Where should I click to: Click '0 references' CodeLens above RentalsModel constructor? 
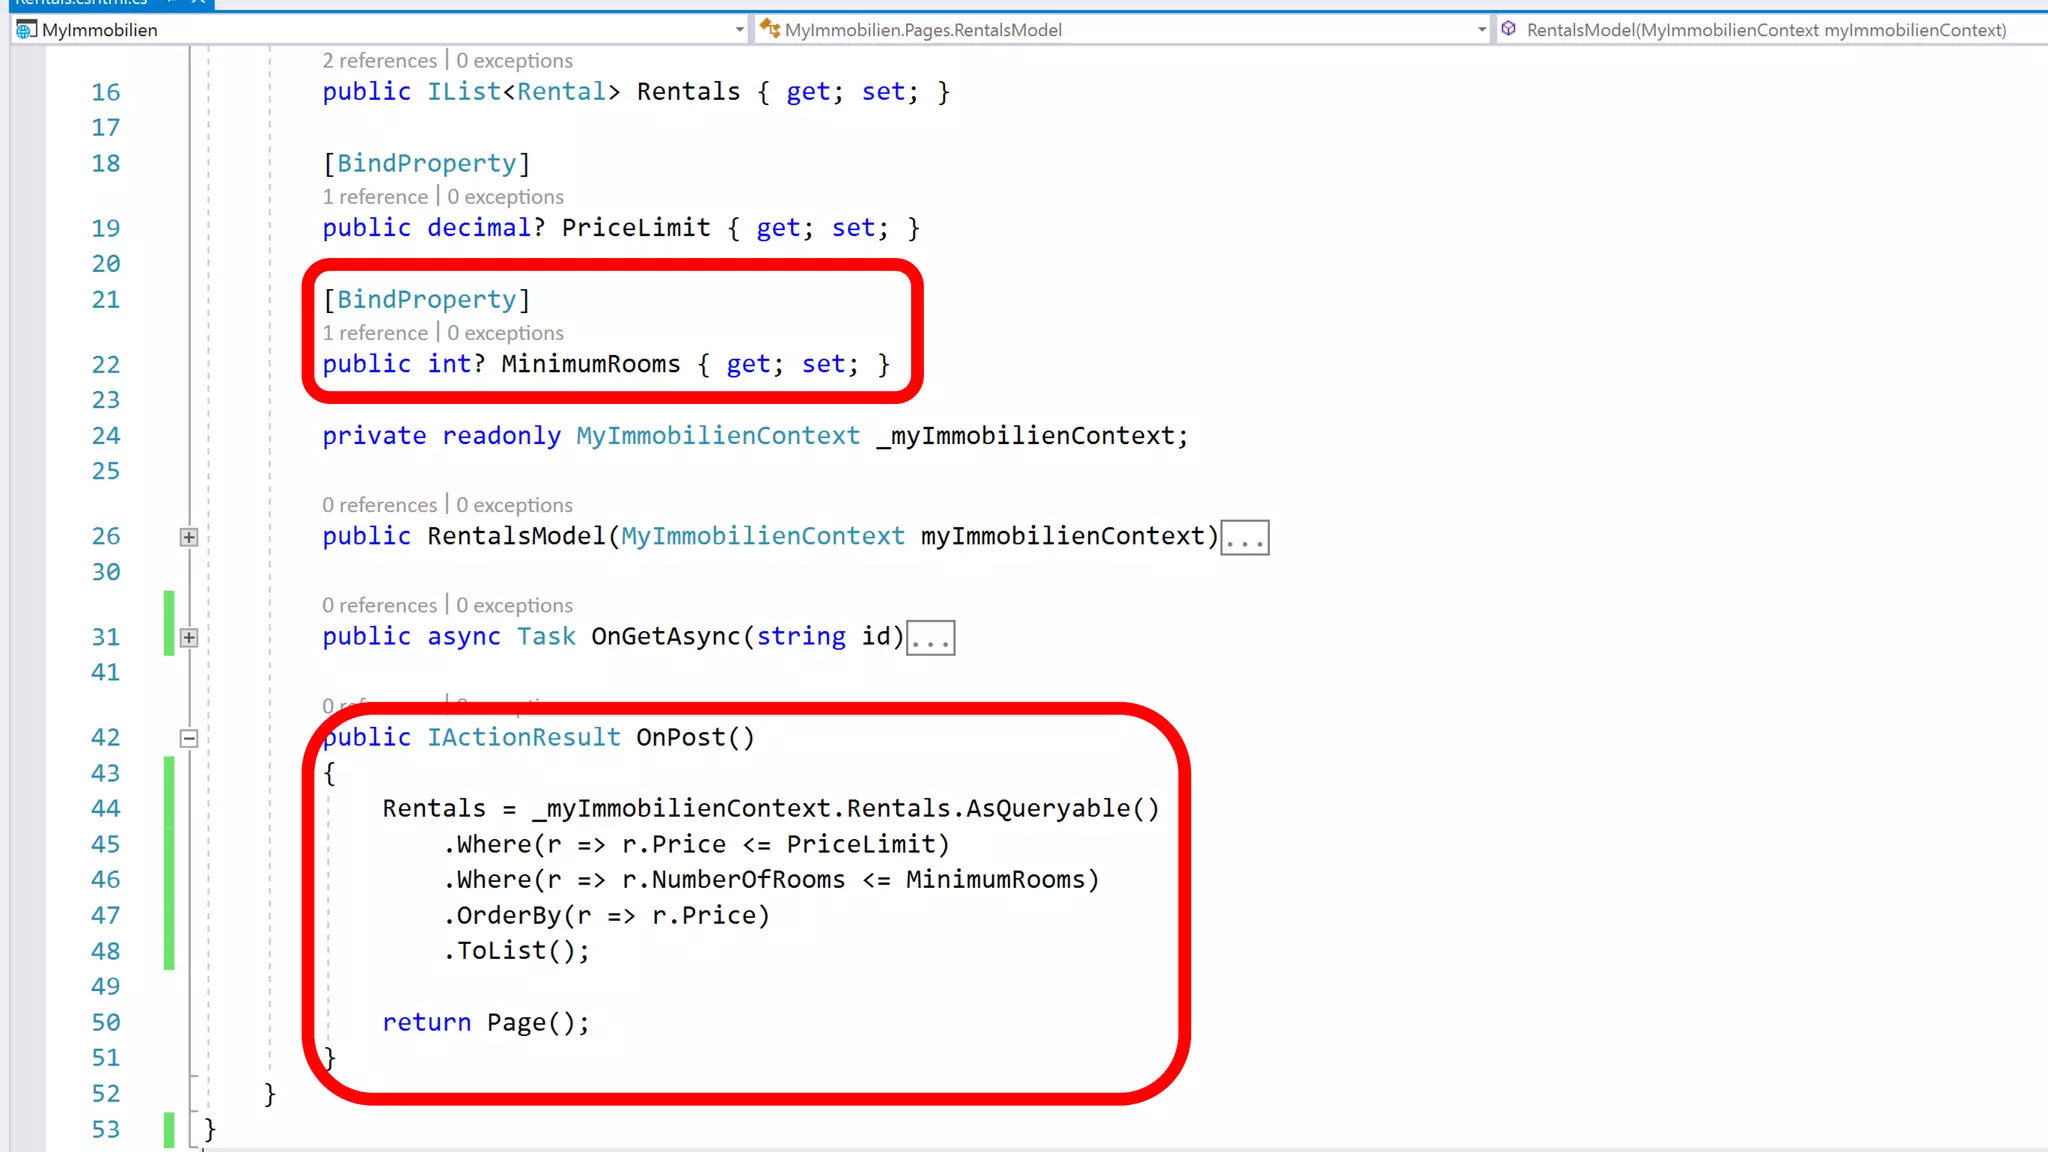point(379,505)
